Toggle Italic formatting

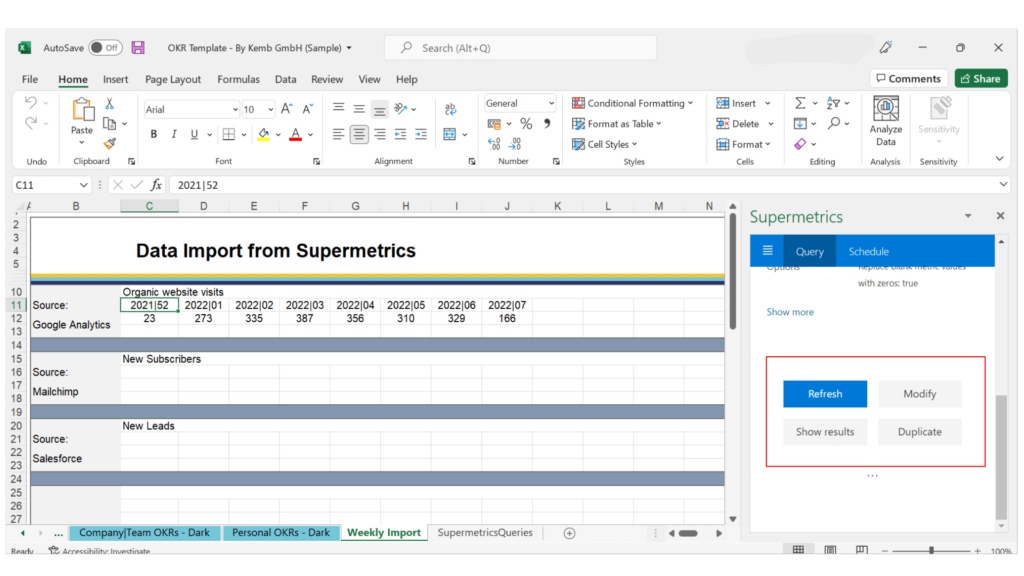(174, 134)
